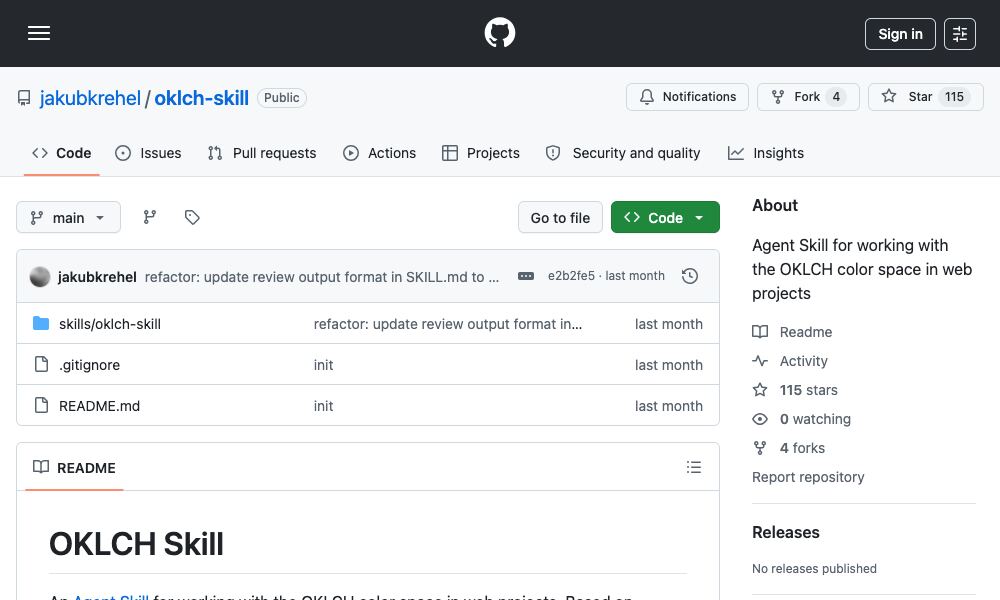This screenshot has height=600, width=1000.
Task: Open the appearance settings sliders icon
Action: tap(960, 34)
